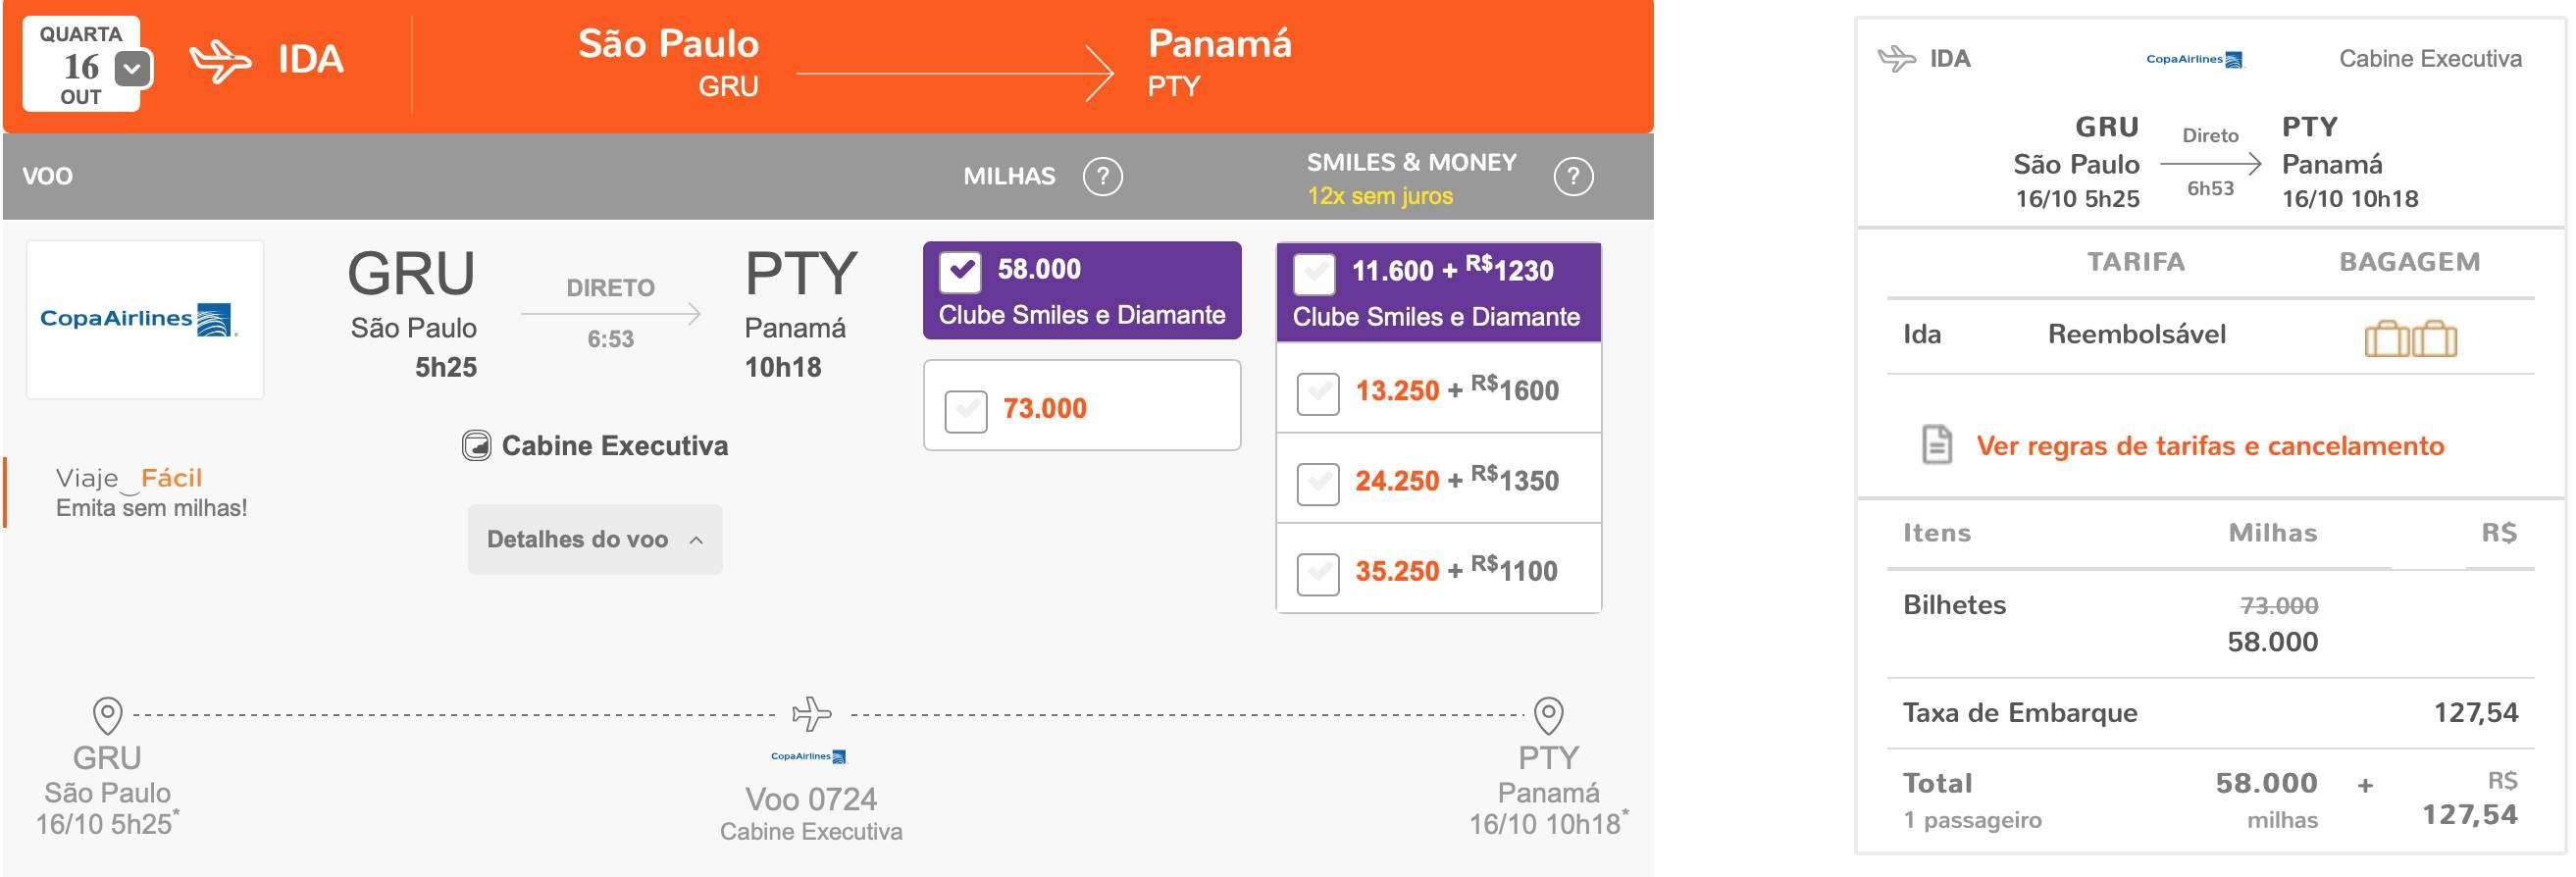
Task: Click the MILHAS help question mark icon
Action: coord(1102,177)
